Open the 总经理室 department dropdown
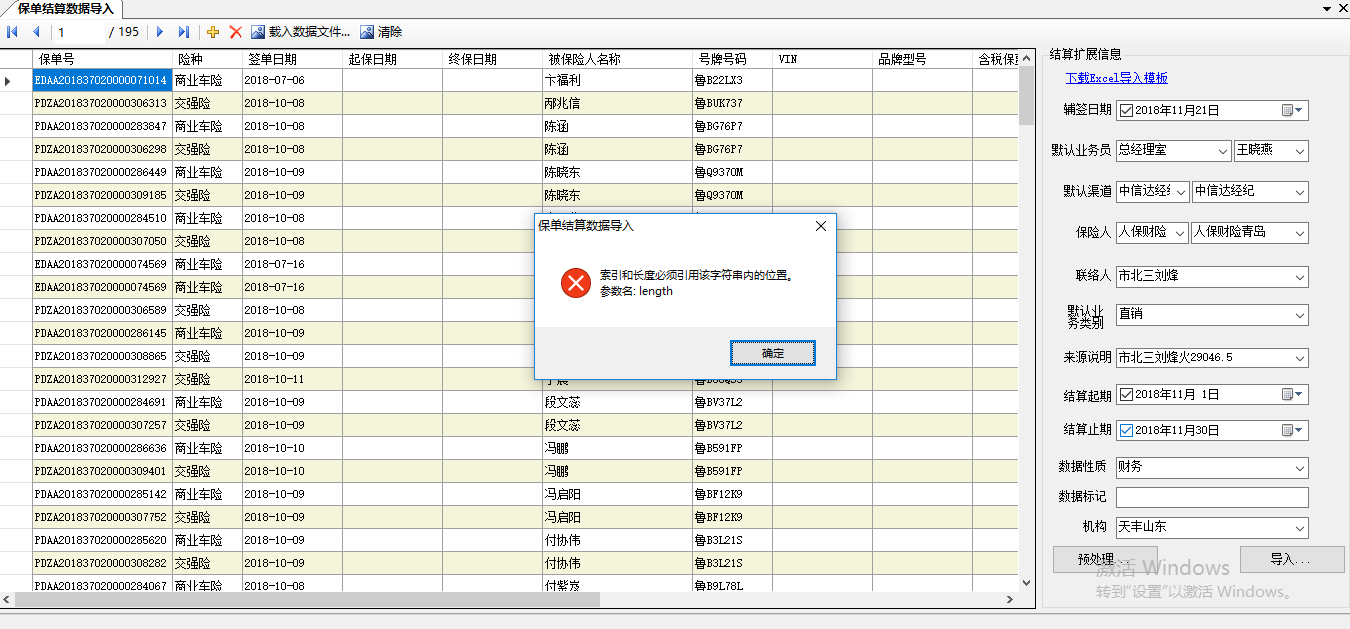This screenshot has width=1350, height=629. [x=1223, y=150]
